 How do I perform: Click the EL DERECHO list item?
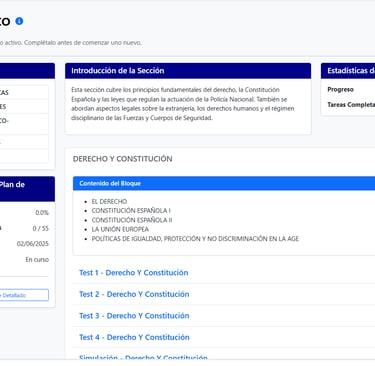[109, 202]
